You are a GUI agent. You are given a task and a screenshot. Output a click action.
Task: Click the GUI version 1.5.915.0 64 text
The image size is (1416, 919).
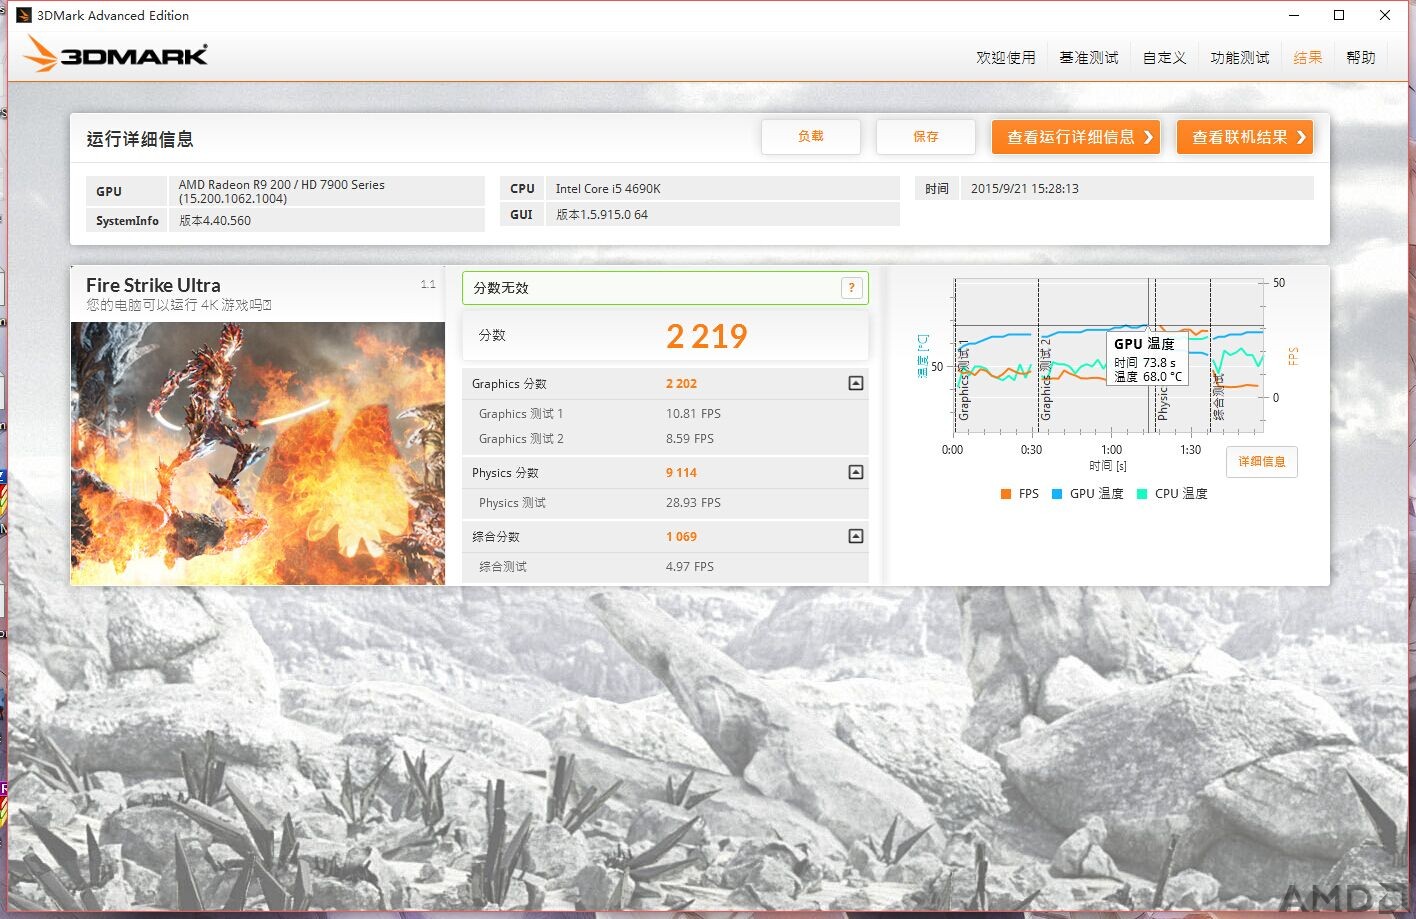tap(602, 215)
